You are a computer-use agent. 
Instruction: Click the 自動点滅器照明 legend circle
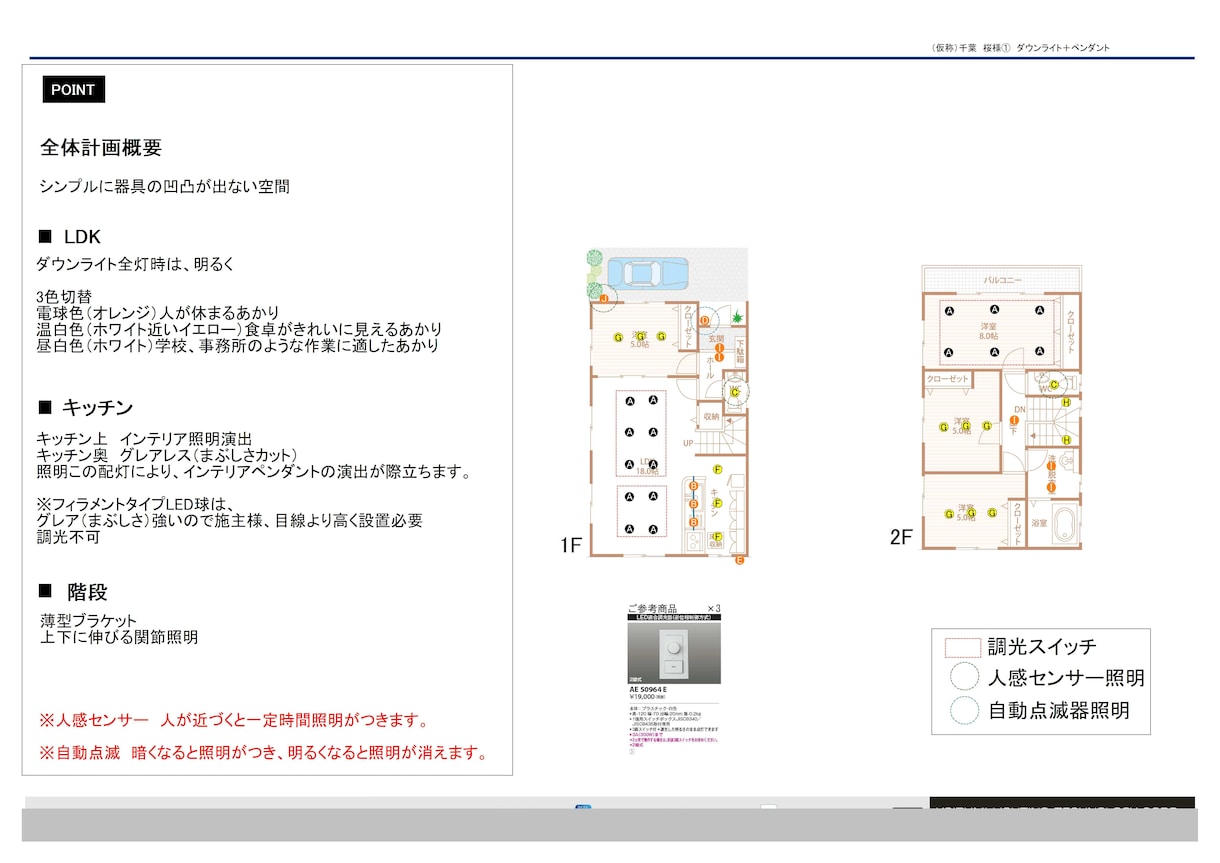point(964,711)
